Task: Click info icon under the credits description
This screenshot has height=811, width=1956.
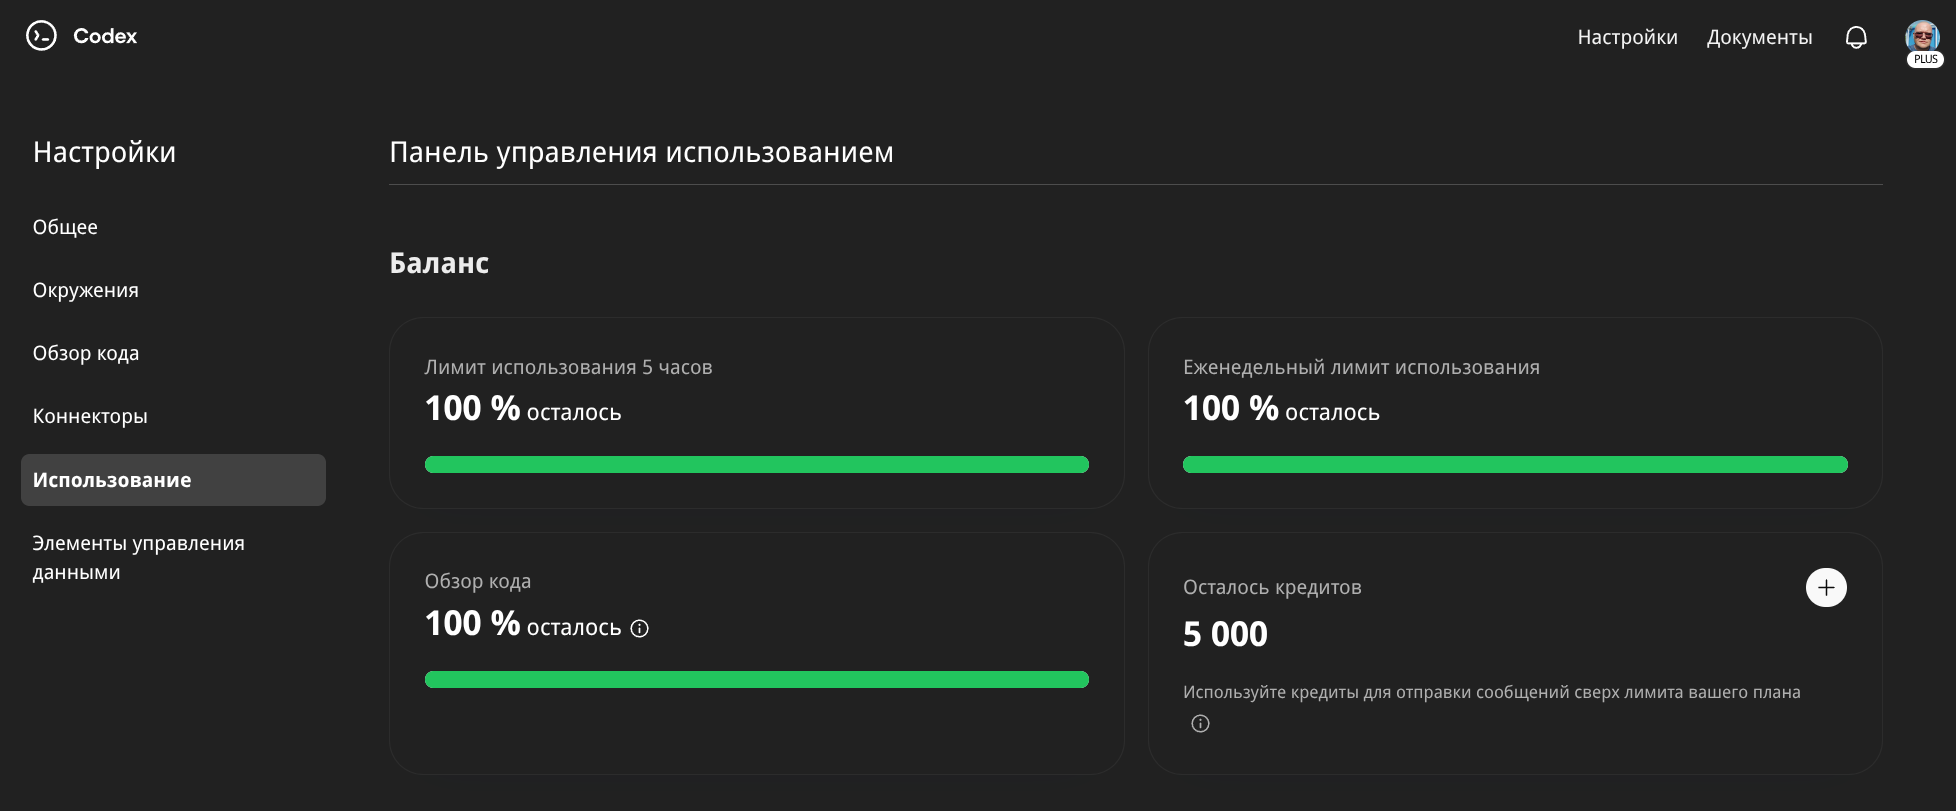Action: point(1200,723)
